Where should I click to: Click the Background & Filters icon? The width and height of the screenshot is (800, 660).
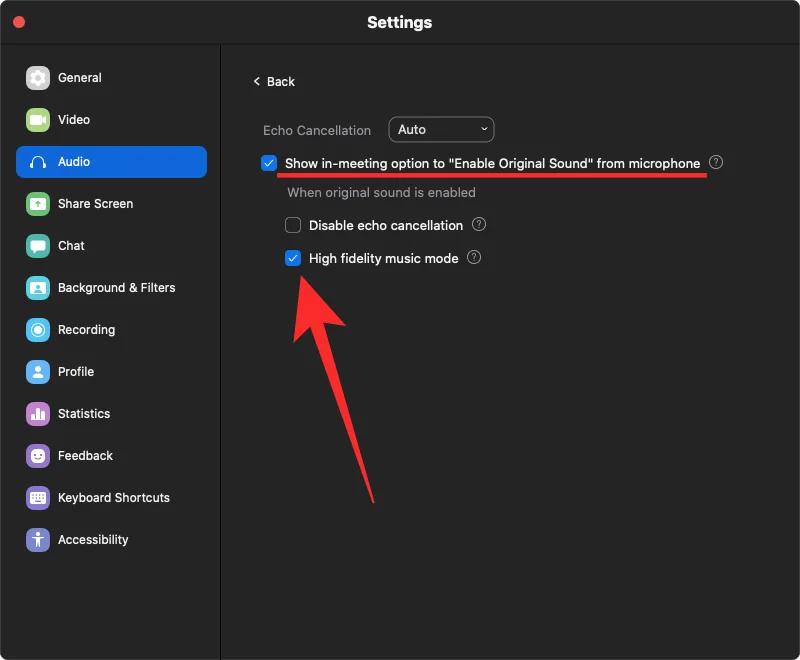pos(38,288)
